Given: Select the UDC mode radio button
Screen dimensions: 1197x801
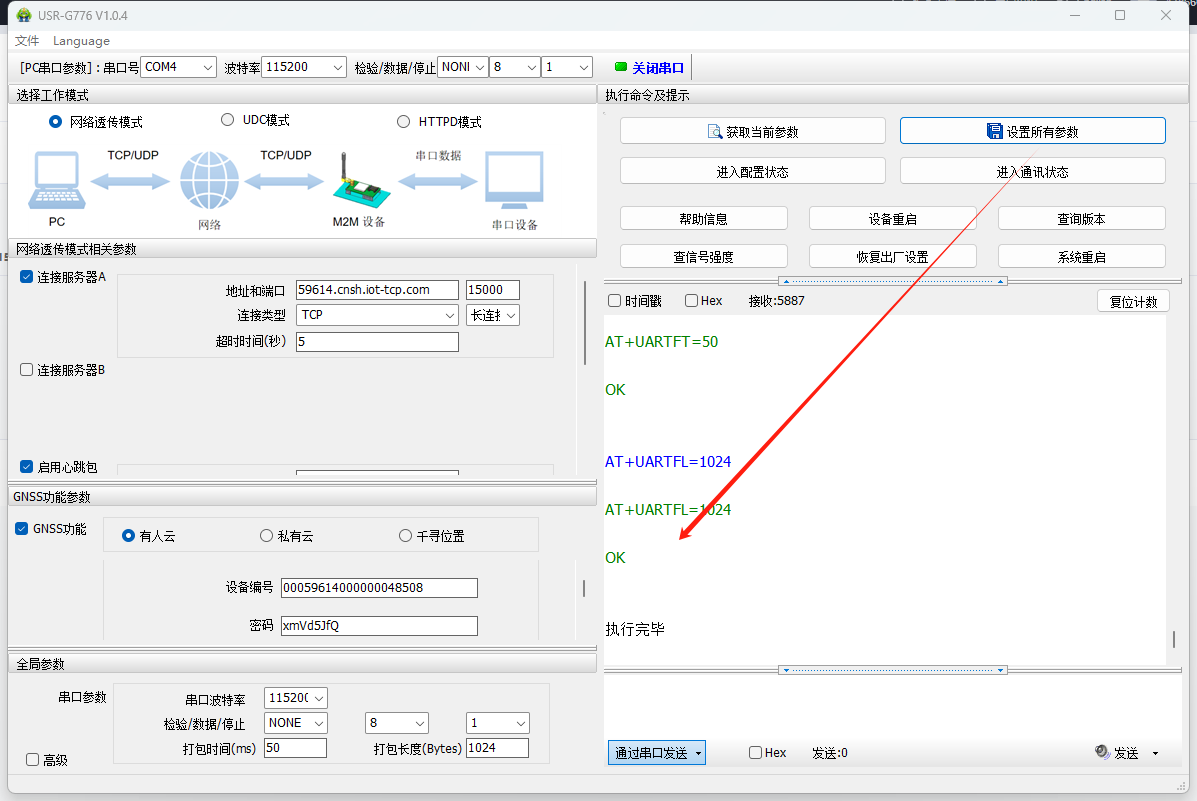Looking at the screenshot, I should point(227,120).
